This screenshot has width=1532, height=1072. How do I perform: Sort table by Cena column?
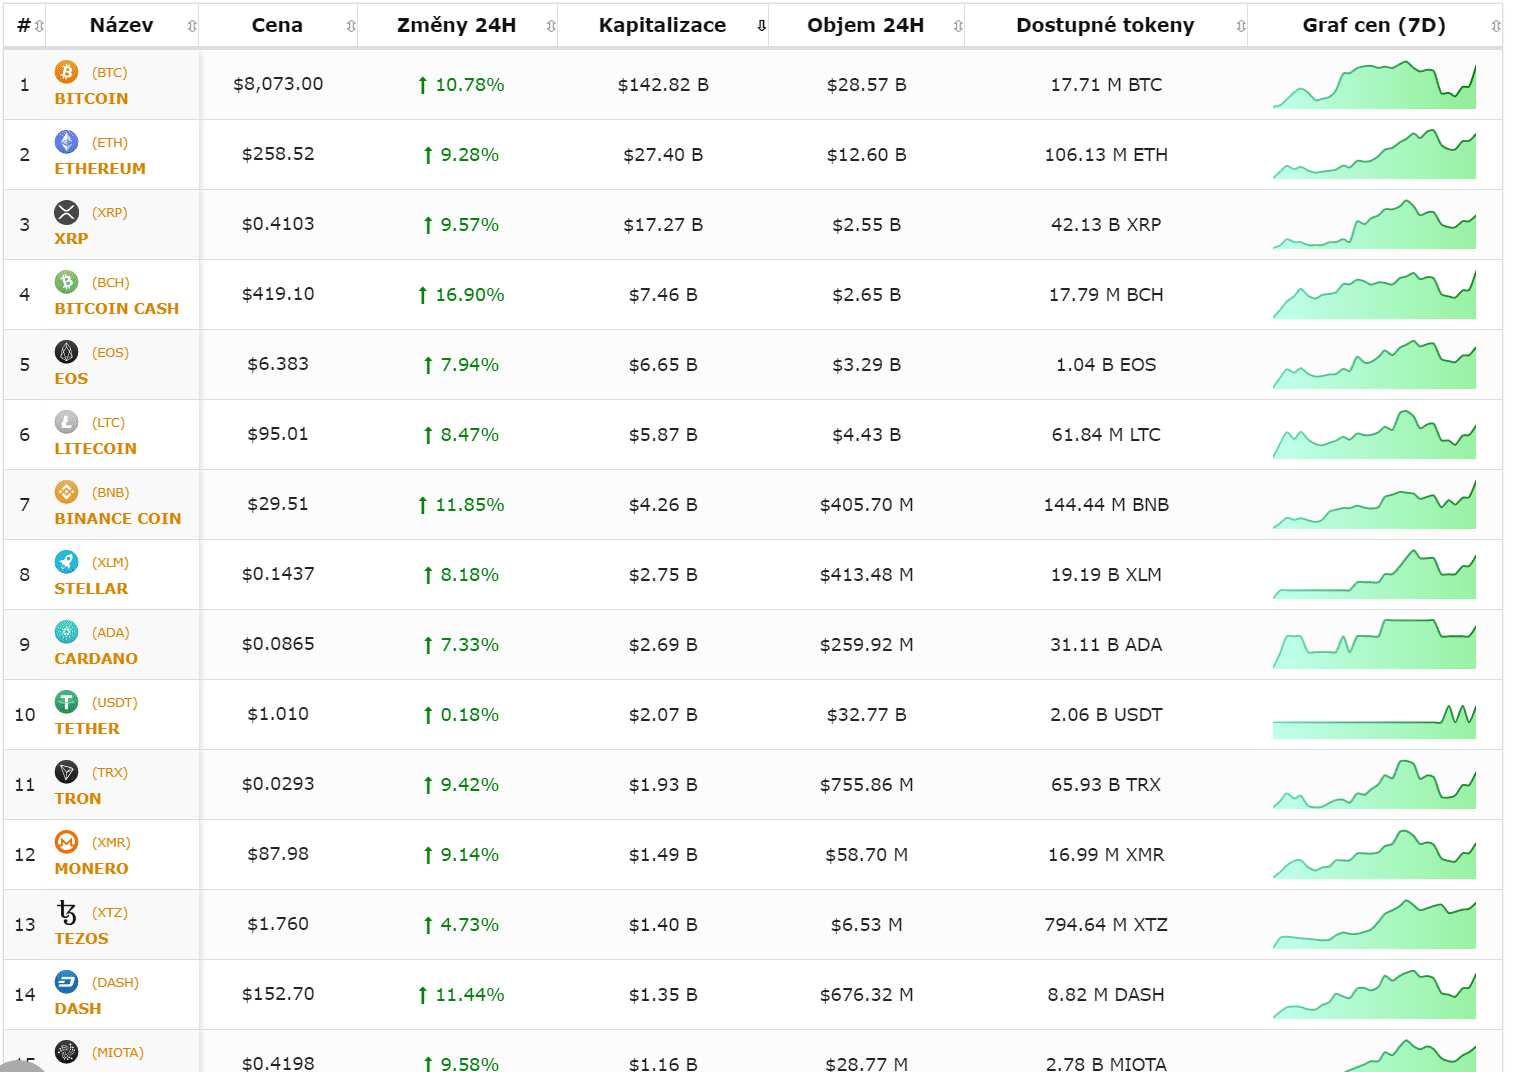click(x=277, y=25)
